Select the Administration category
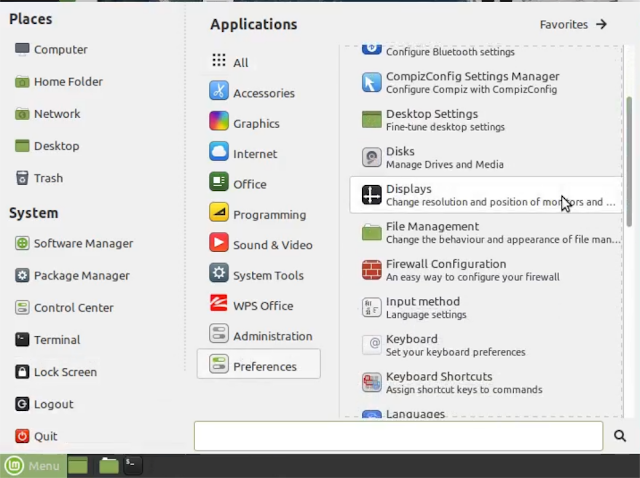 click(x=259, y=334)
